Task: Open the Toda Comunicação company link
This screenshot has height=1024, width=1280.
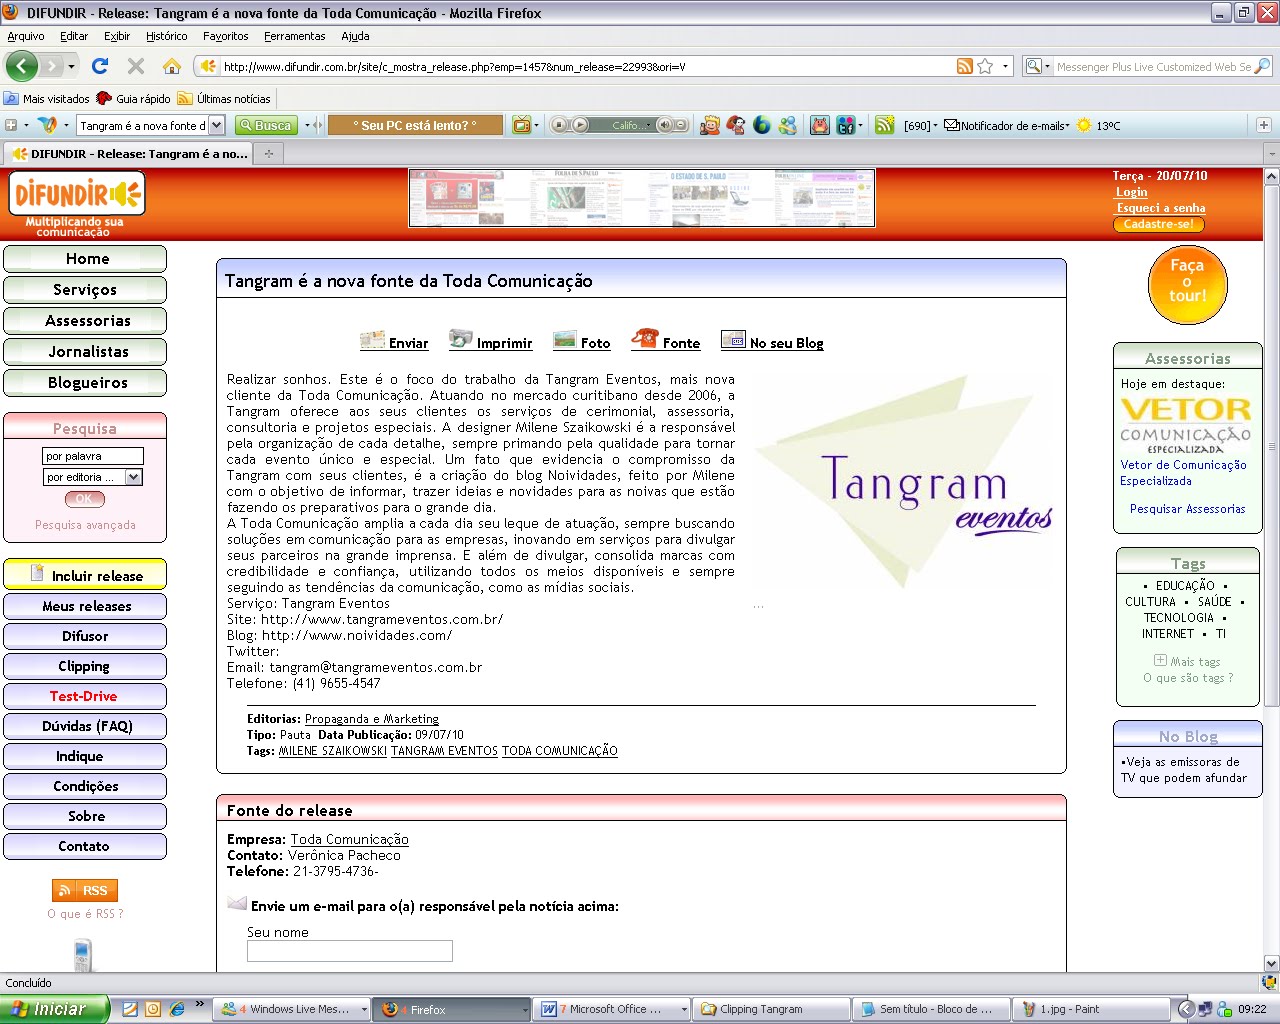Action: click(349, 839)
